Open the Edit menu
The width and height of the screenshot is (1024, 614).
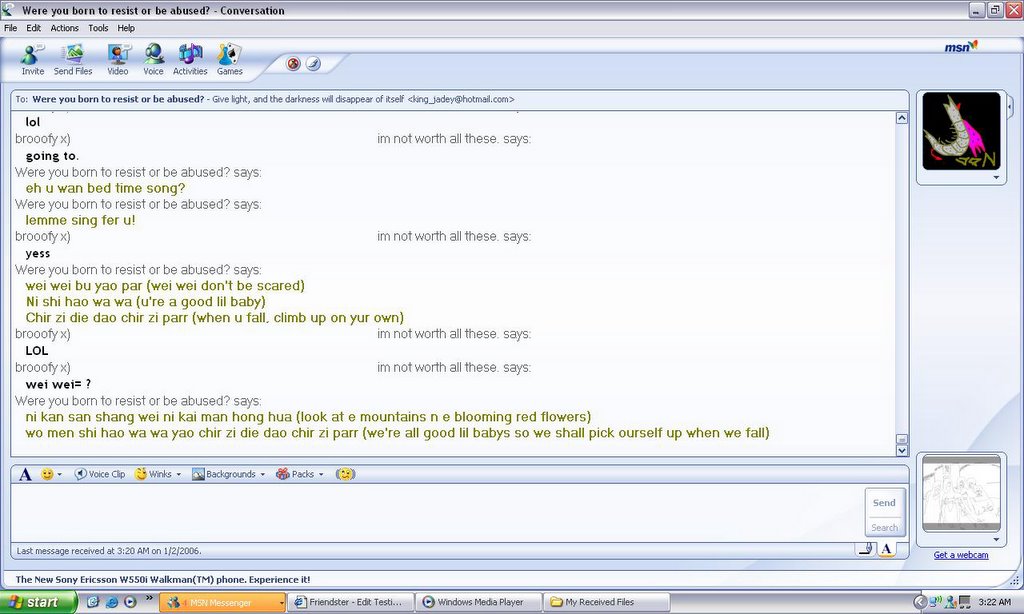coord(33,28)
